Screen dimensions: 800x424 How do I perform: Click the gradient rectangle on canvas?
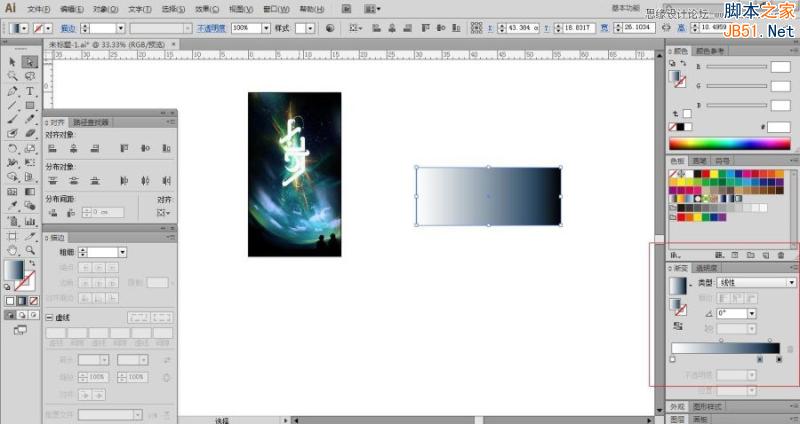(x=489, y=196)
